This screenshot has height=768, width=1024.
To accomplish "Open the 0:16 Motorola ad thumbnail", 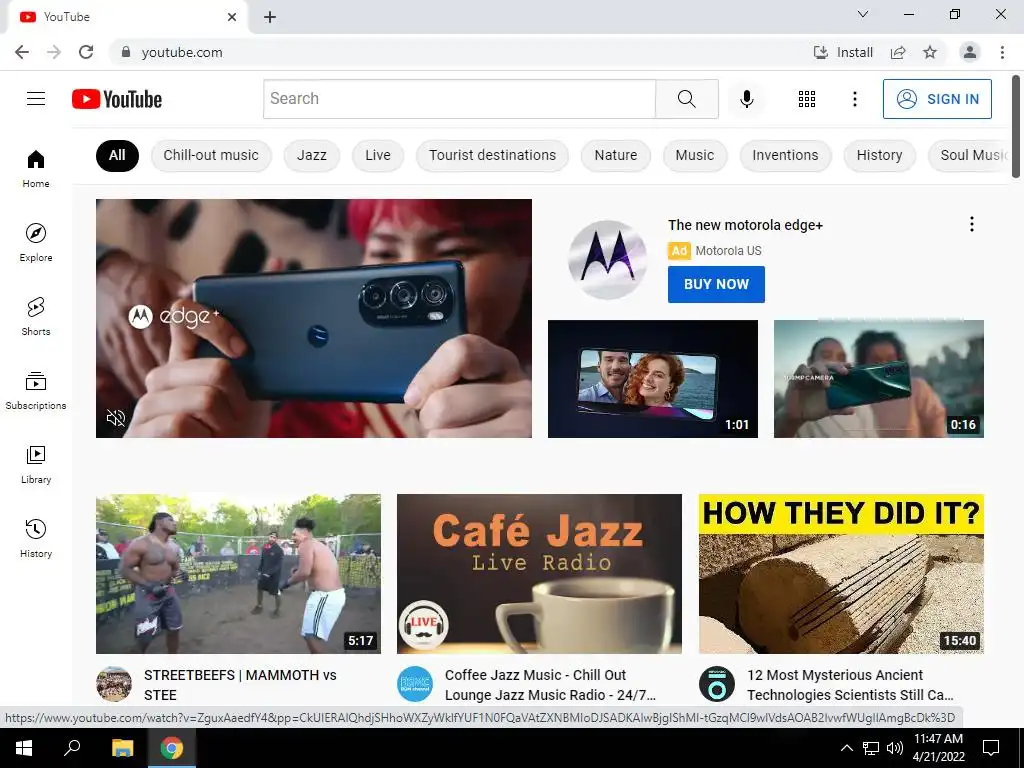I will [x=878, y=379].
